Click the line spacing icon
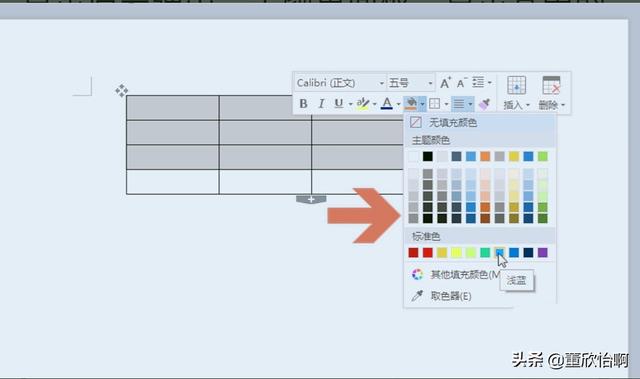 click(478, 82)
